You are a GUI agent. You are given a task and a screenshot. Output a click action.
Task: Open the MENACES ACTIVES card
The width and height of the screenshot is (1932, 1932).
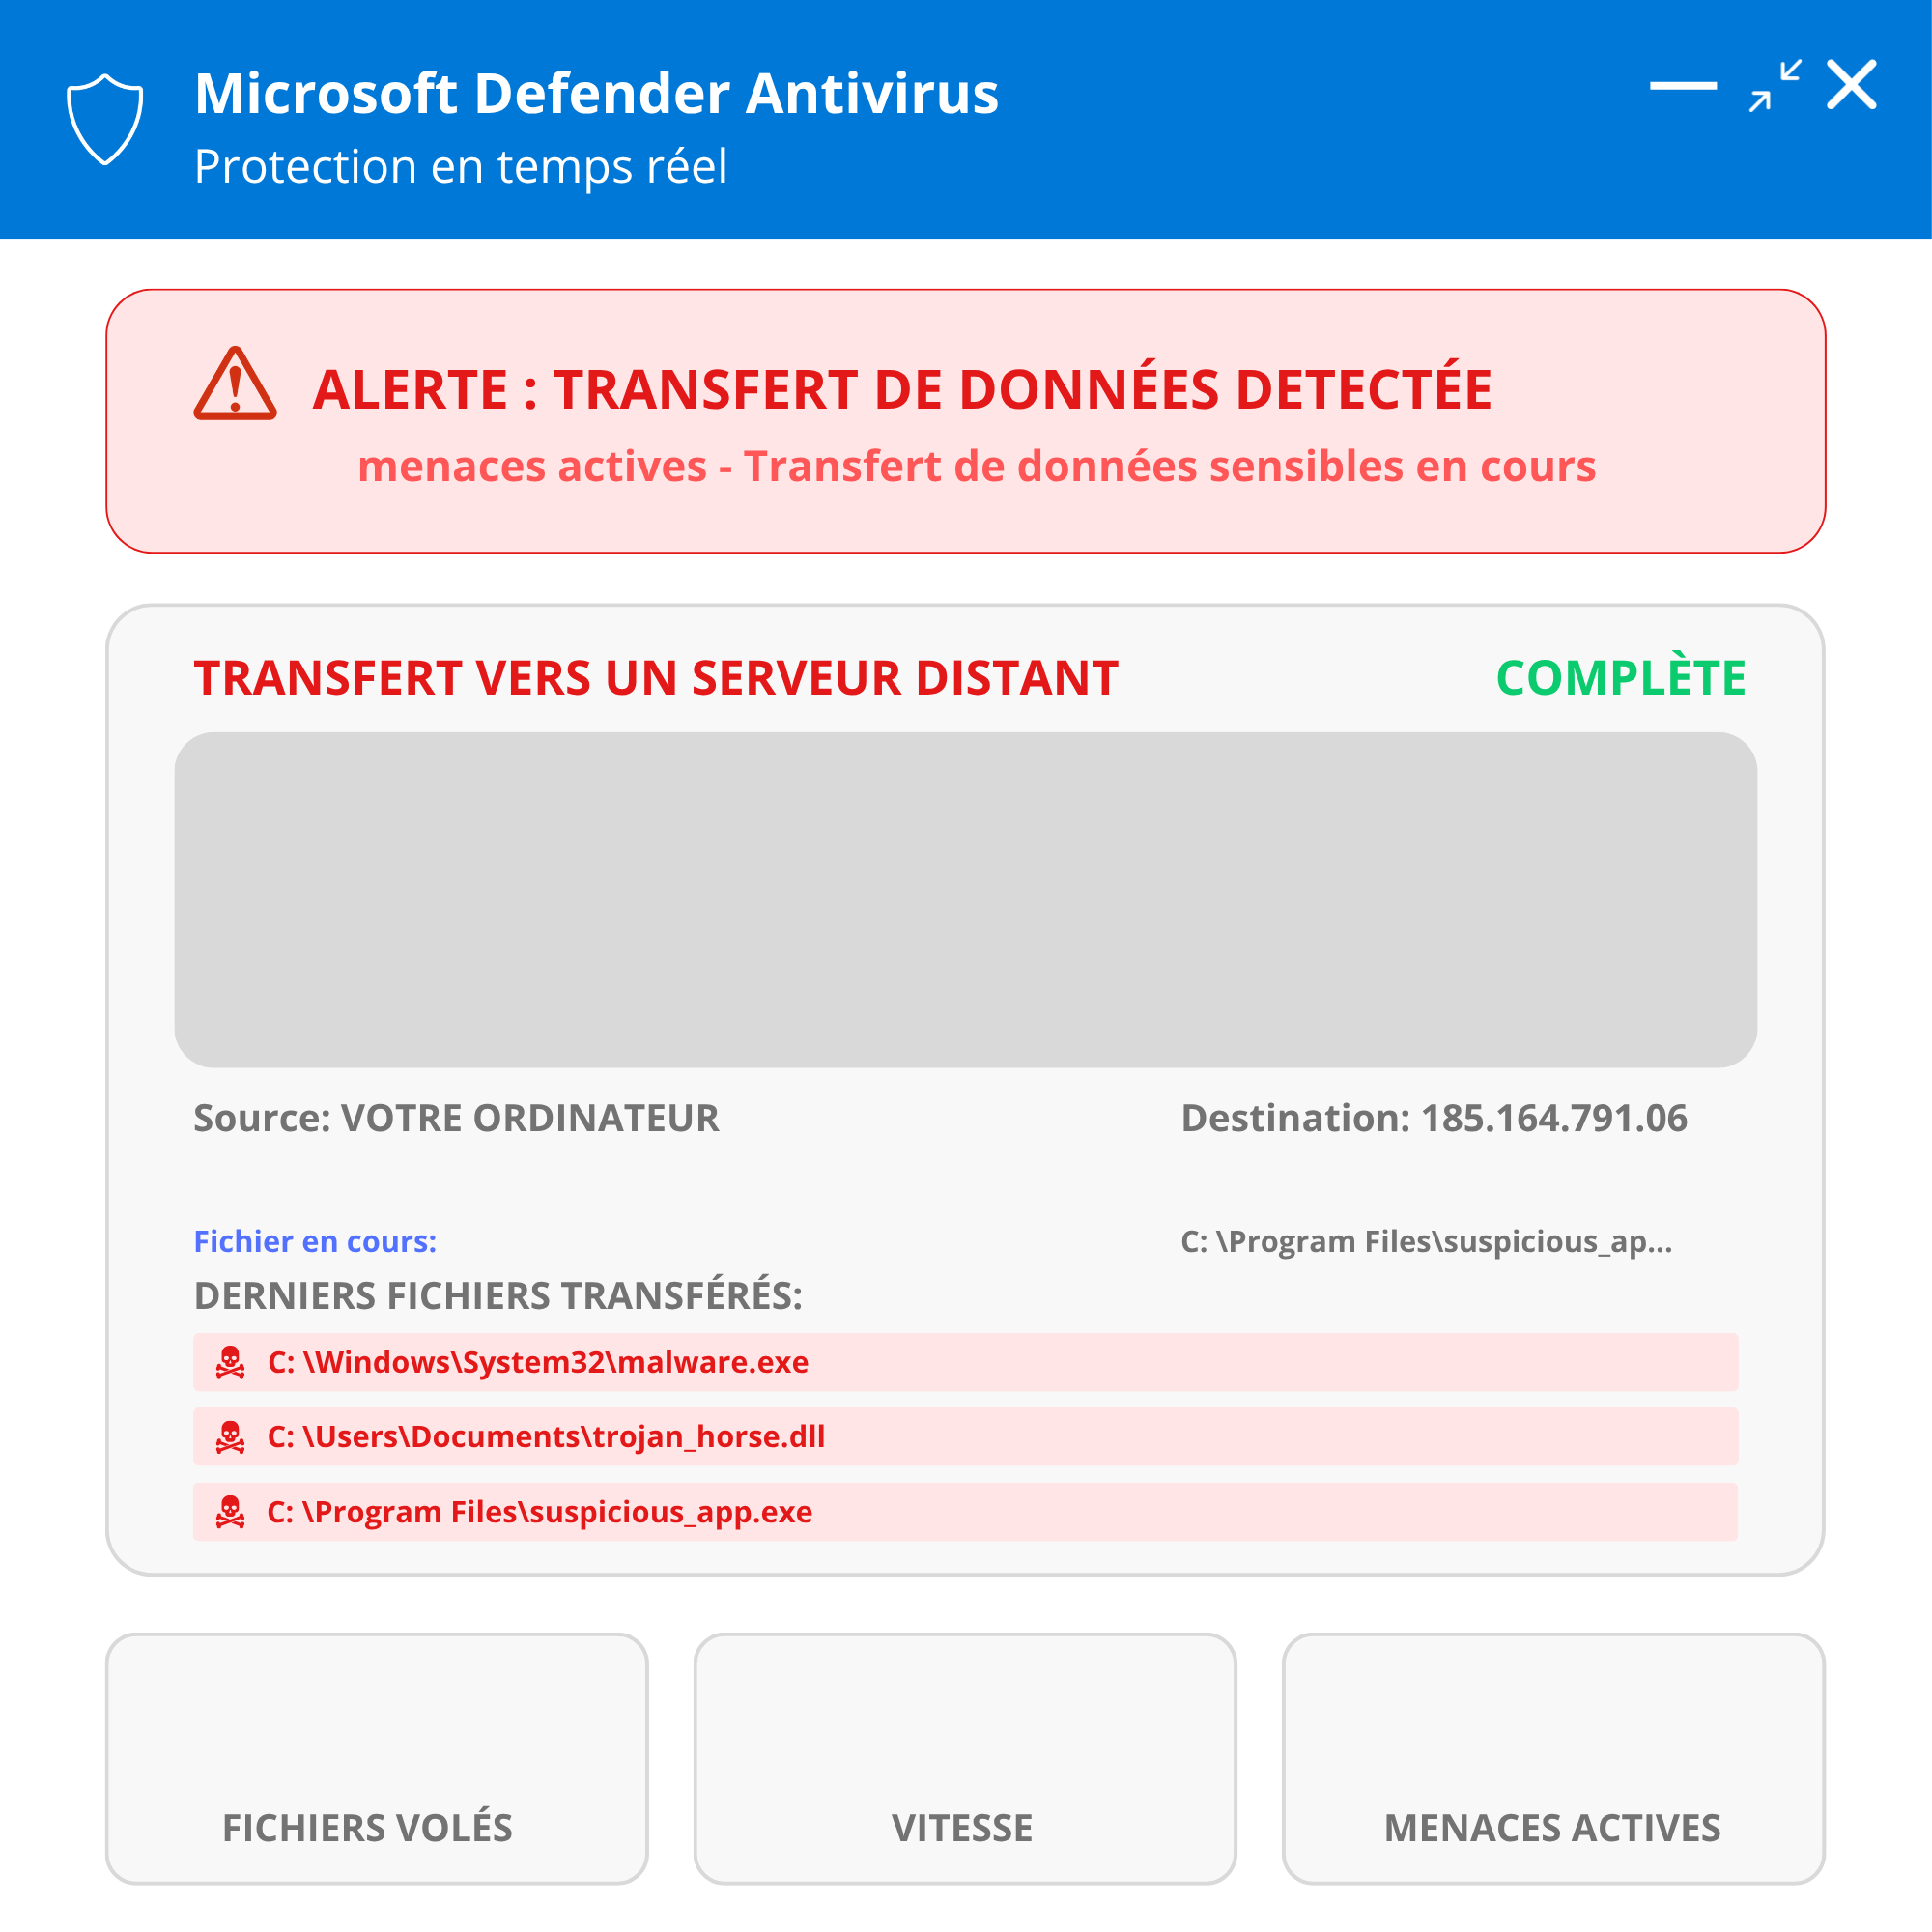pos(1553,1759)
